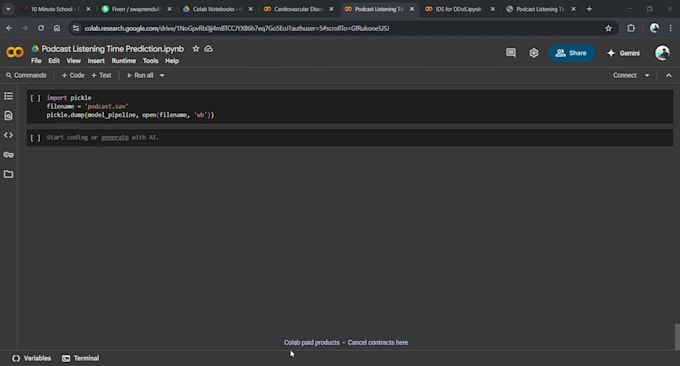
Task: Close the Fiverr tab
Action: [169, 9]
